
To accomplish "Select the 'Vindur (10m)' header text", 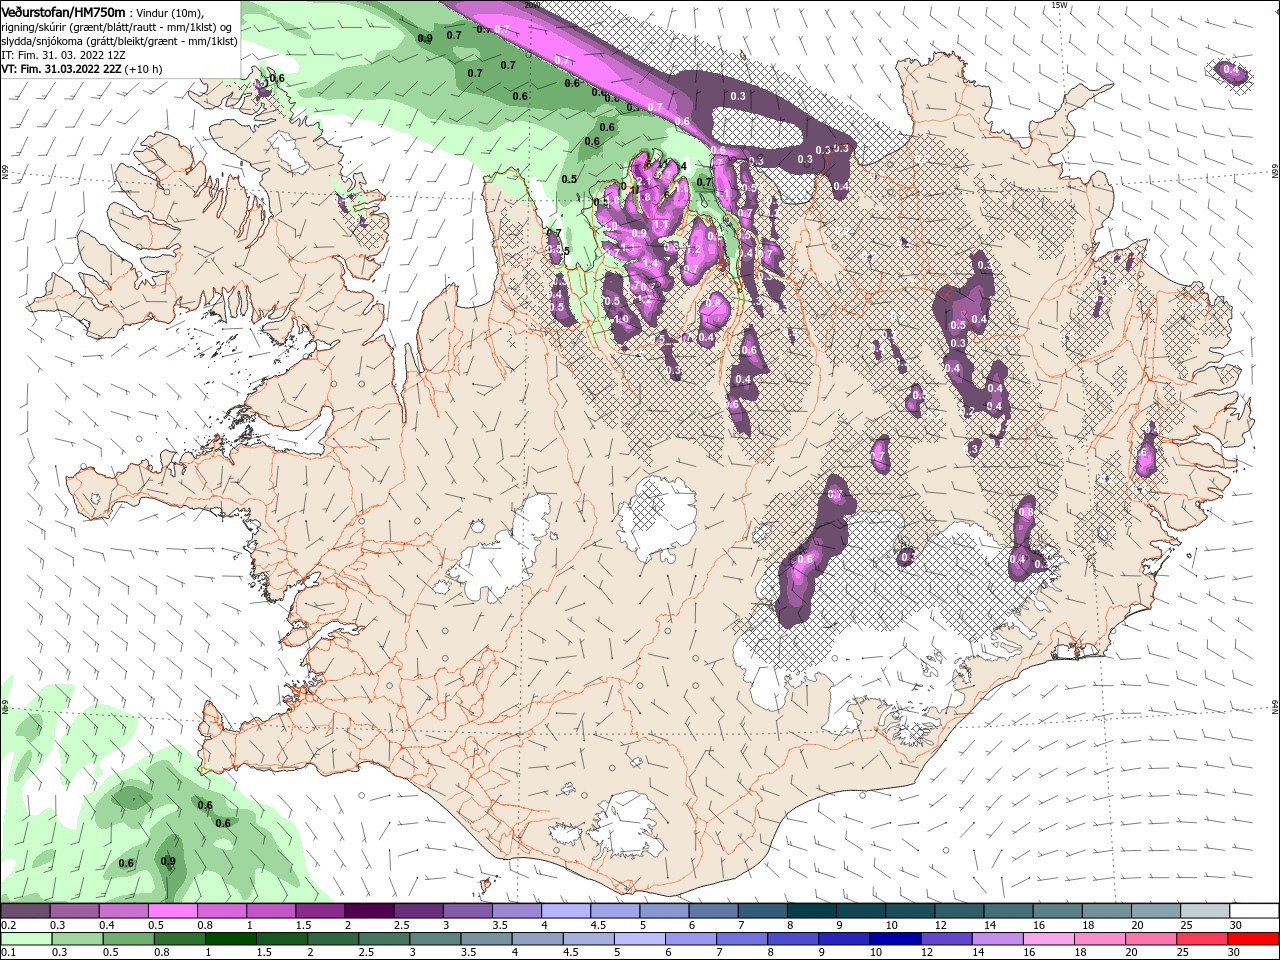I will pos(169,13).
